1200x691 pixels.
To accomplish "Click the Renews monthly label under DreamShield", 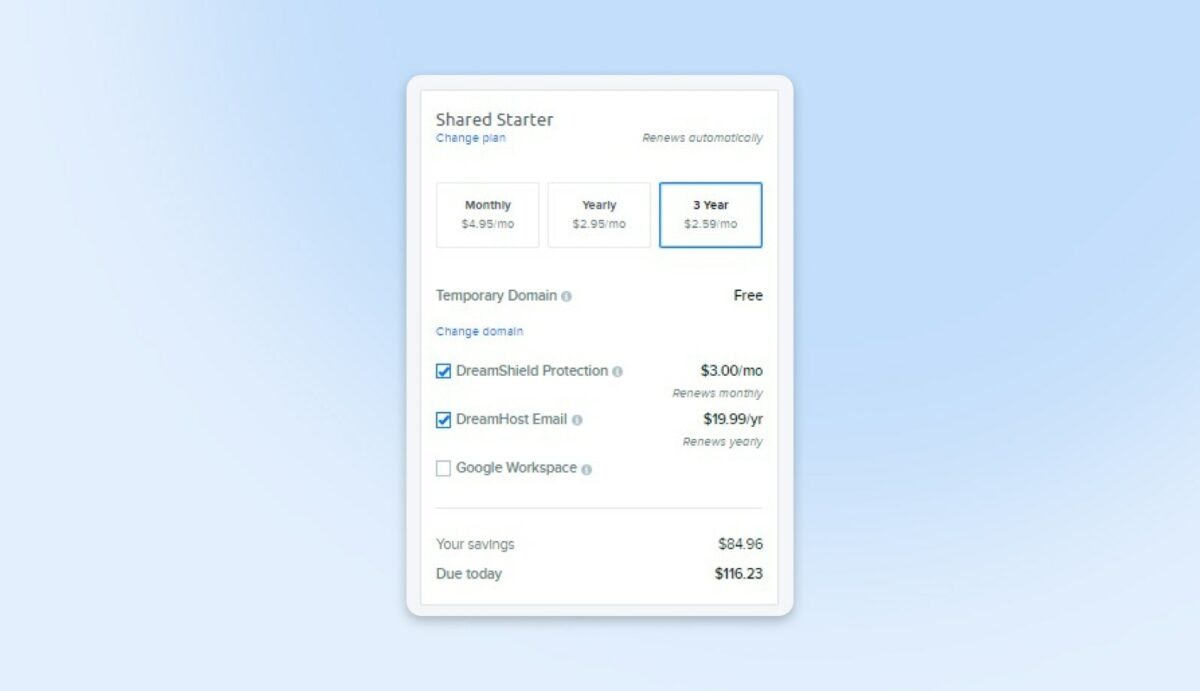I will click(x=718, y=393).
